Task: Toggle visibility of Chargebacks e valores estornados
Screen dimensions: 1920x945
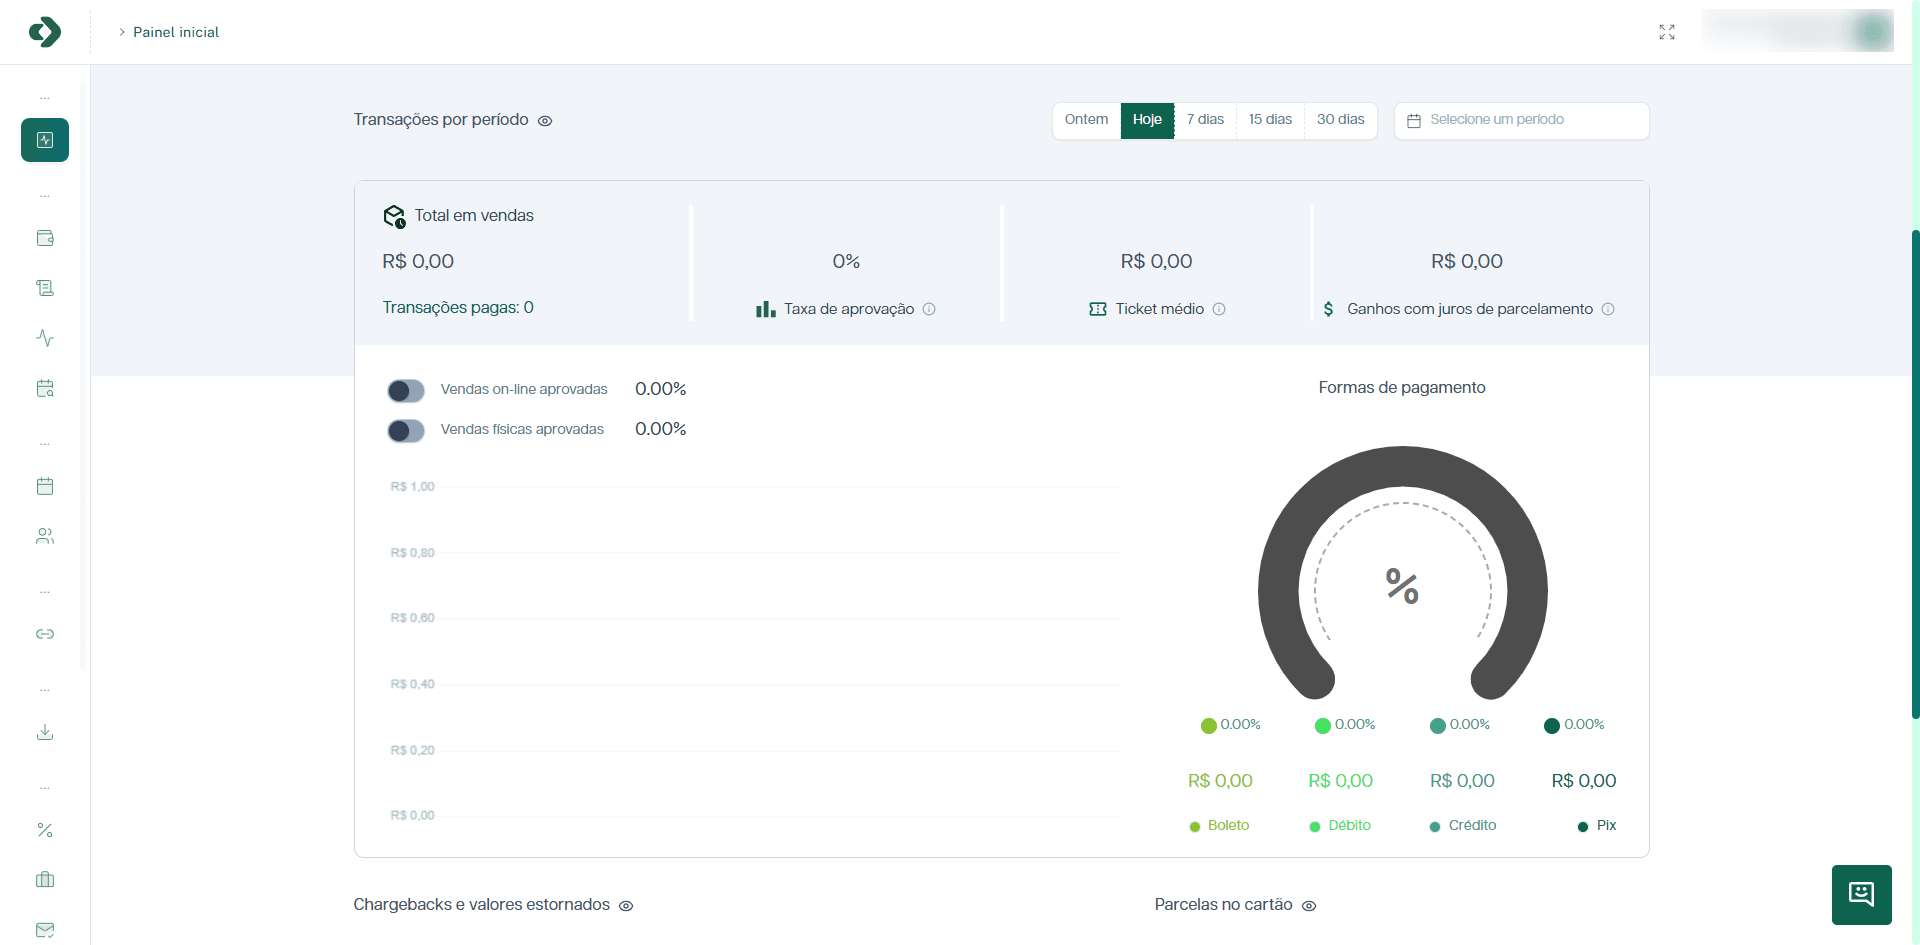Action: pos(626,906)
